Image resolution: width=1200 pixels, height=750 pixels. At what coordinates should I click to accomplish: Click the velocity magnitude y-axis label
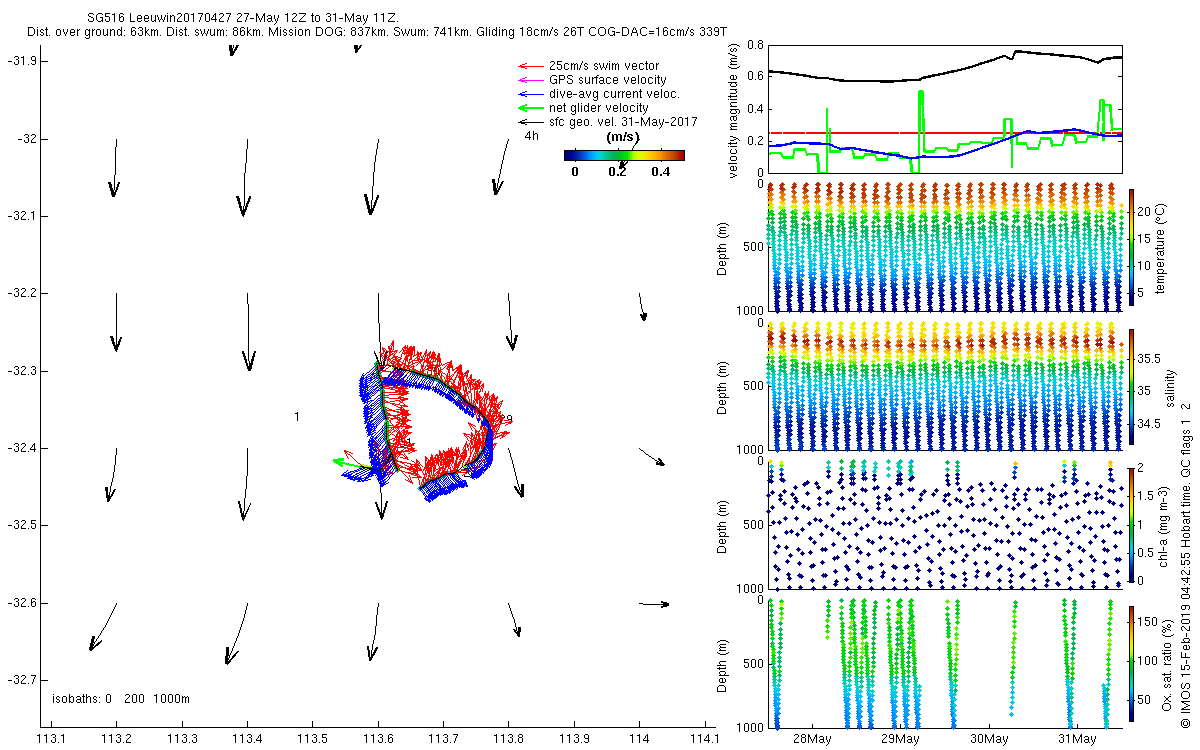(733, 110)
